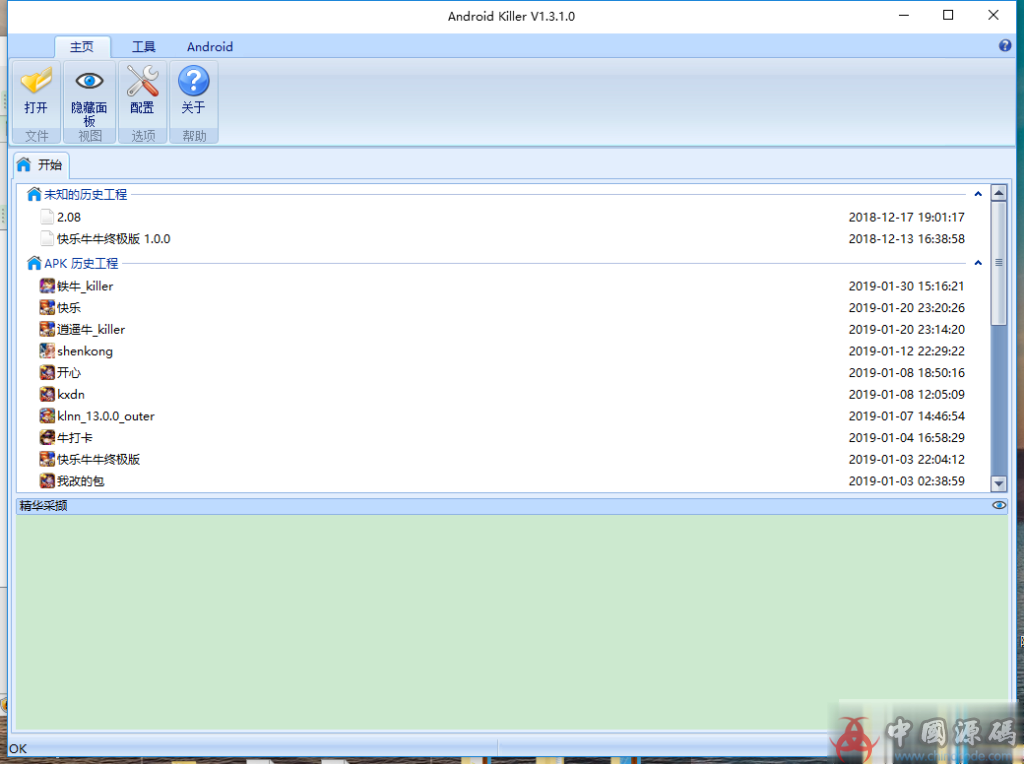The width and height of the screenshot is (1024, 764).
Task: Click the 牛打卡 project icon
Action: [47, 438]
